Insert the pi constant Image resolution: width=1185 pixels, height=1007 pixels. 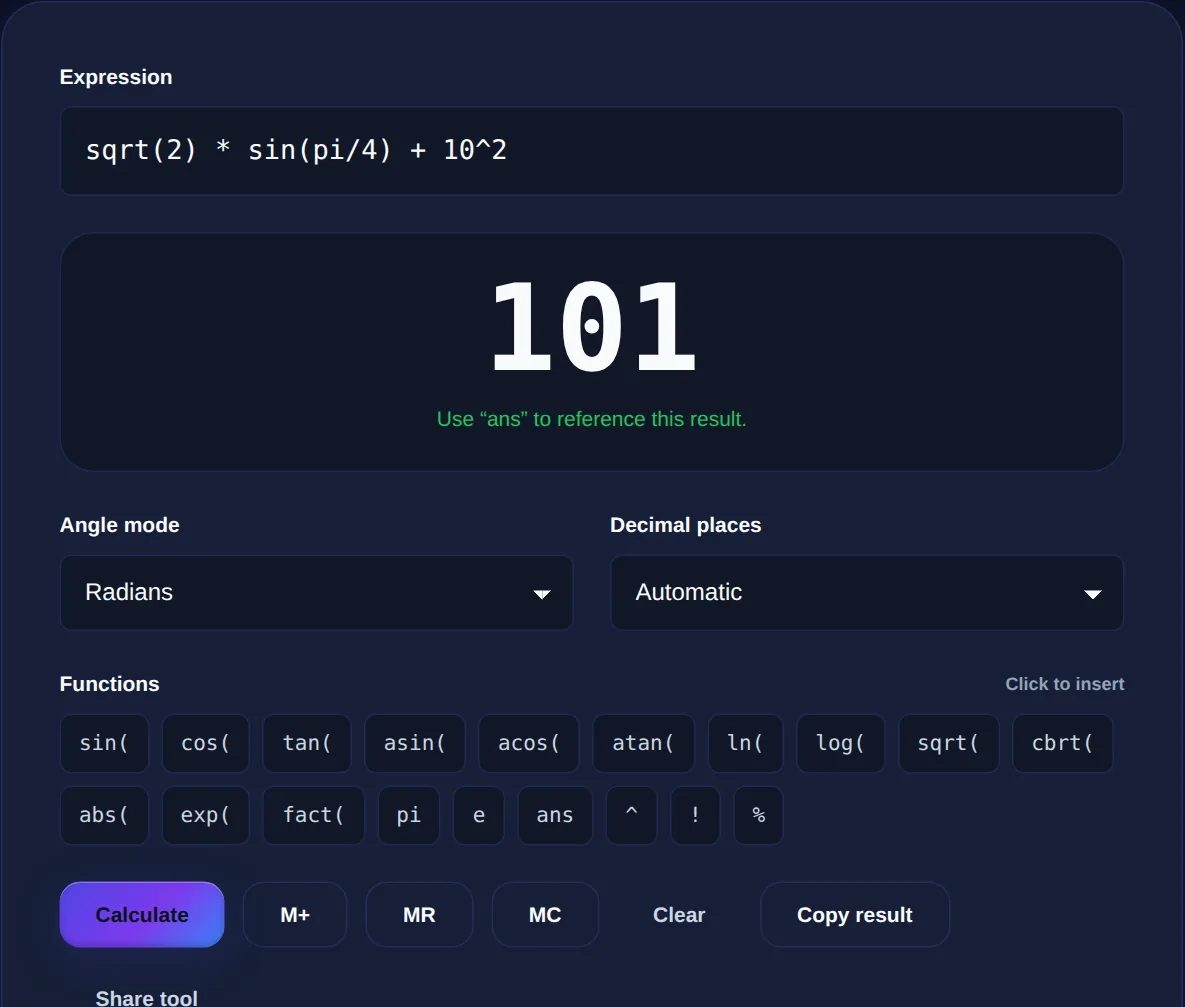(409, 815)
